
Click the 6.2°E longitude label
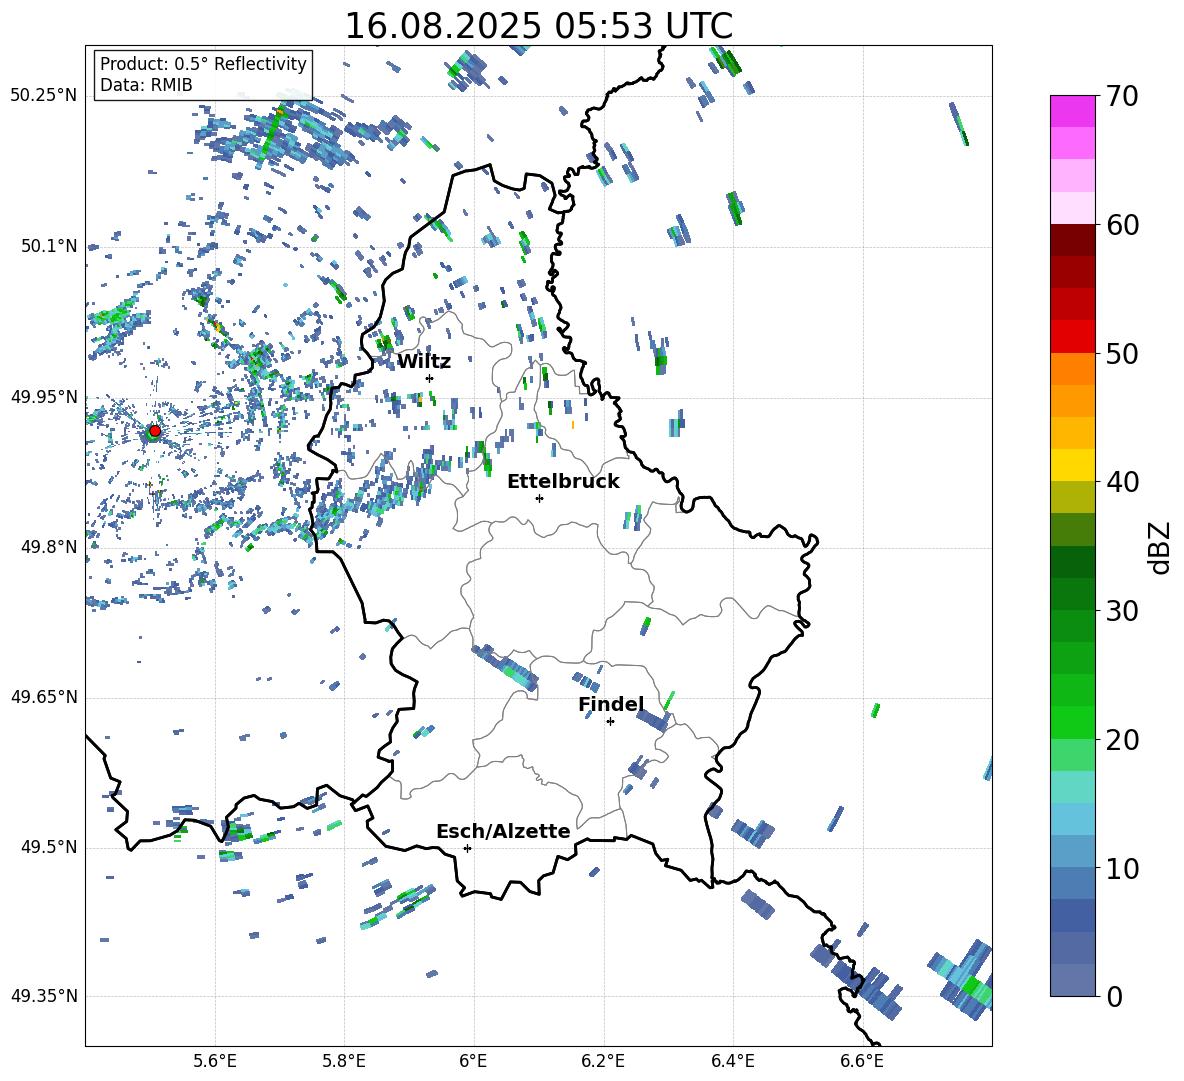[603, 1061]
